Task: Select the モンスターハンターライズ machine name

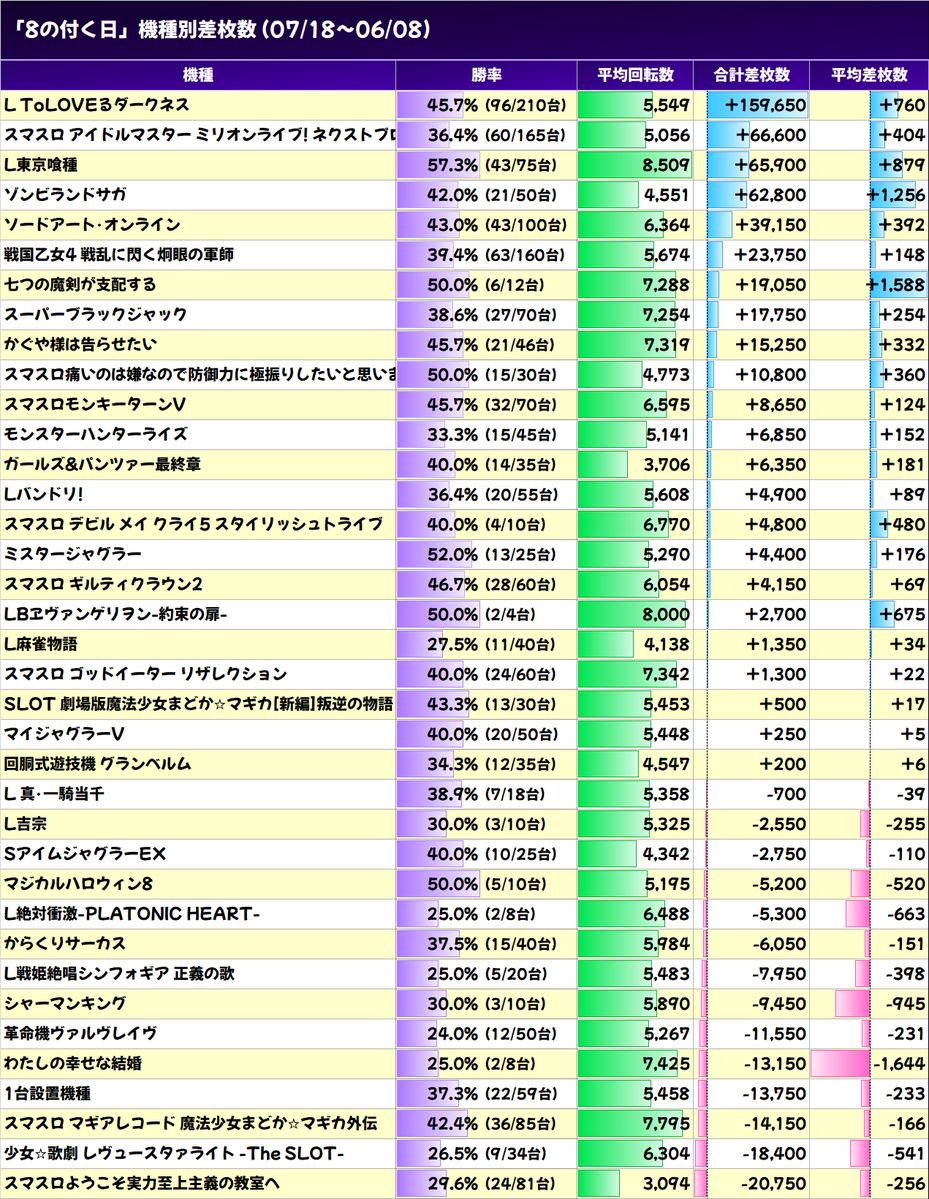Action: pos(96,434)
